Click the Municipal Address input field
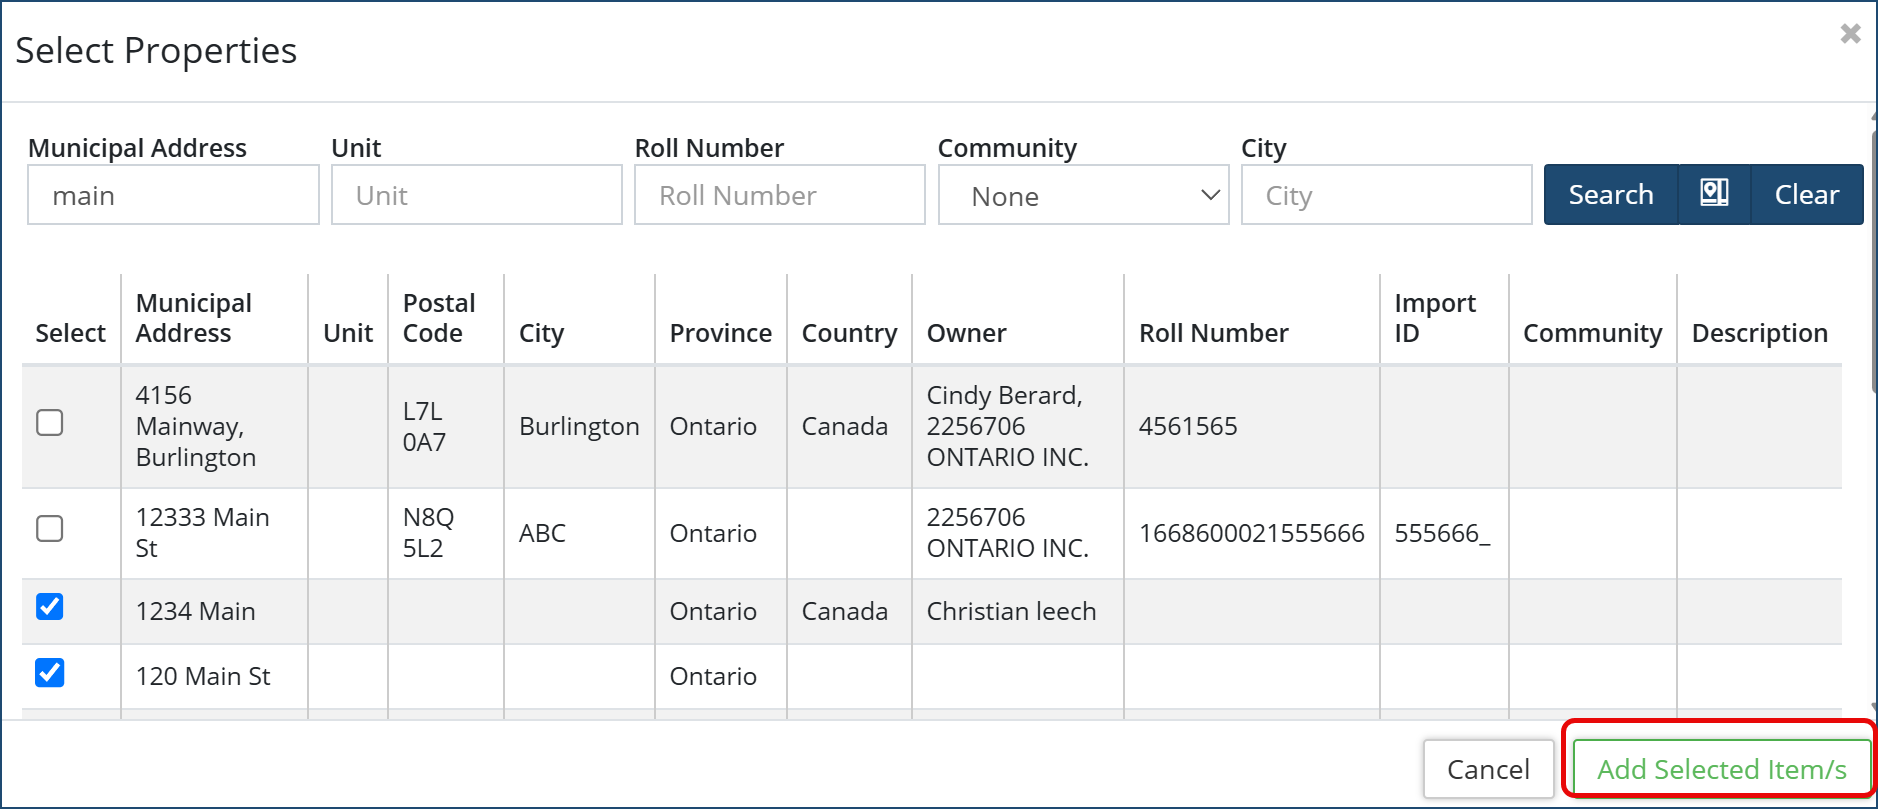 (173, 195)
